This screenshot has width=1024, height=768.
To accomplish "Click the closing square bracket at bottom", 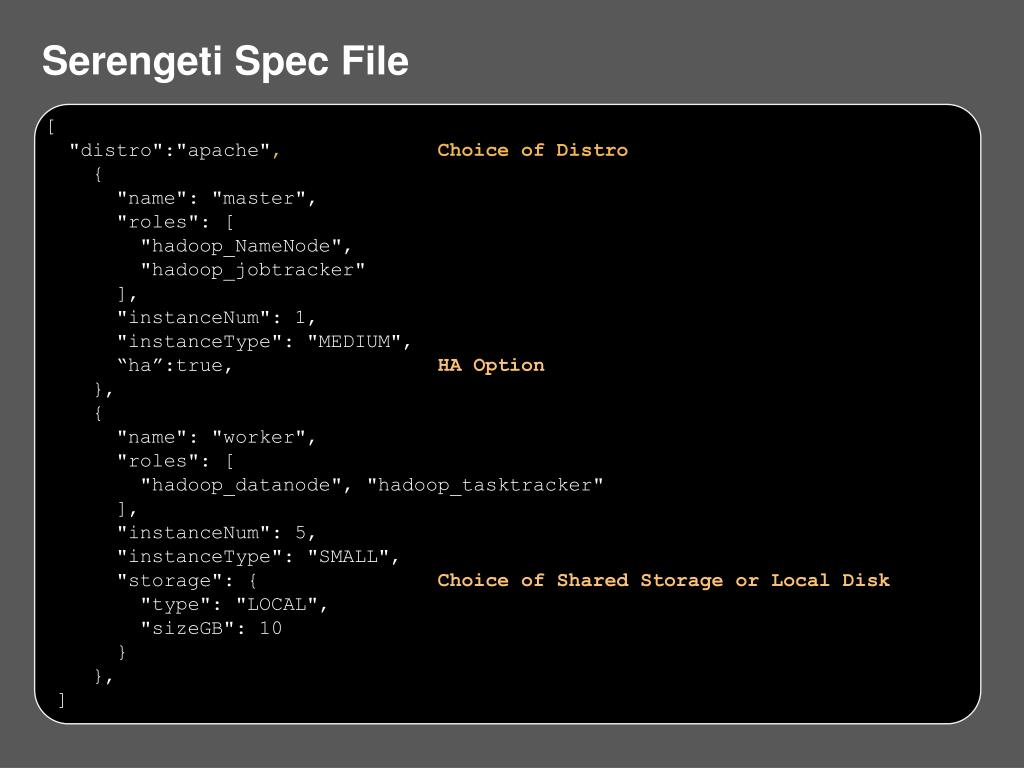I will (61, 701).
